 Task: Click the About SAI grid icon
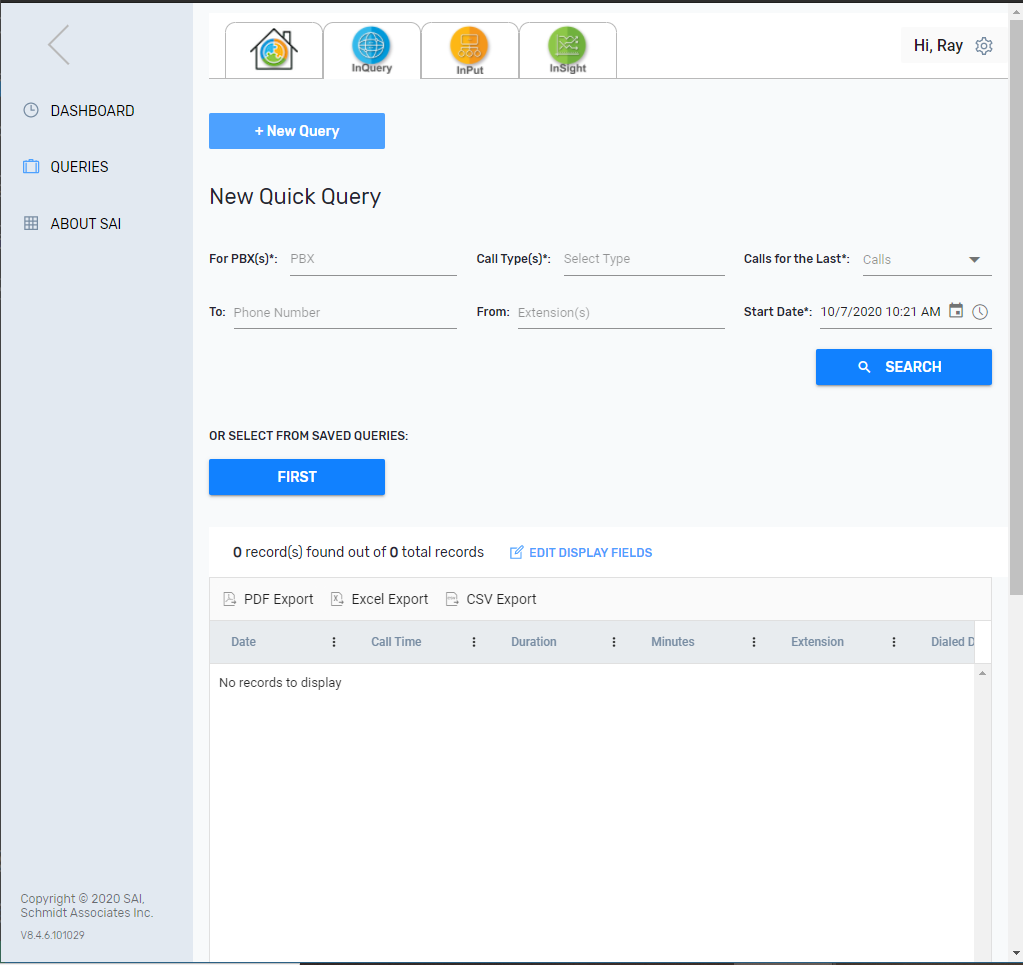(x=31, y=223)
